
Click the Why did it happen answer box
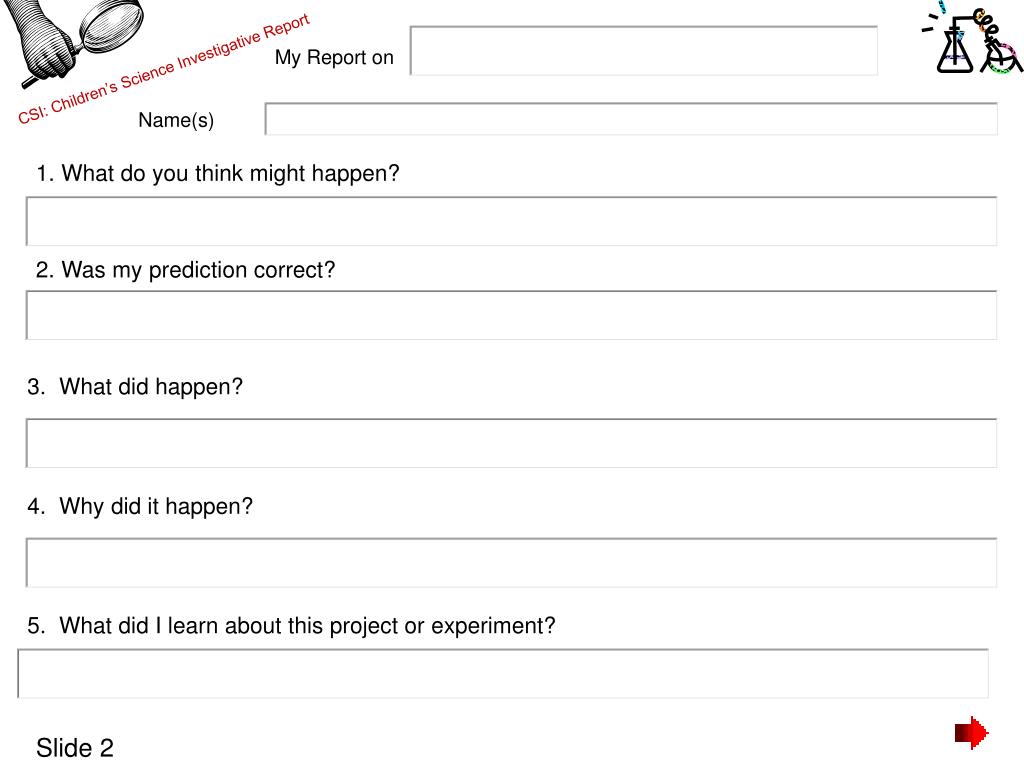tap(511, 562)
